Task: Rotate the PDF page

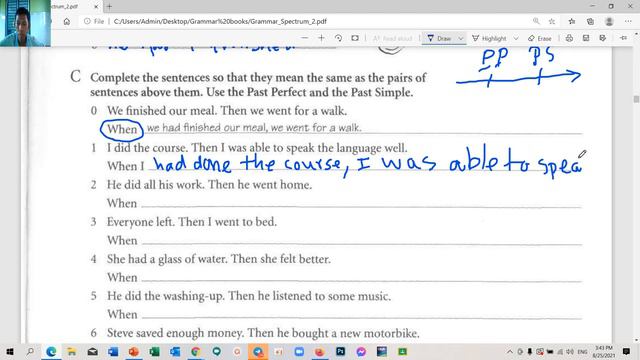Action: [x=338, y=38]
